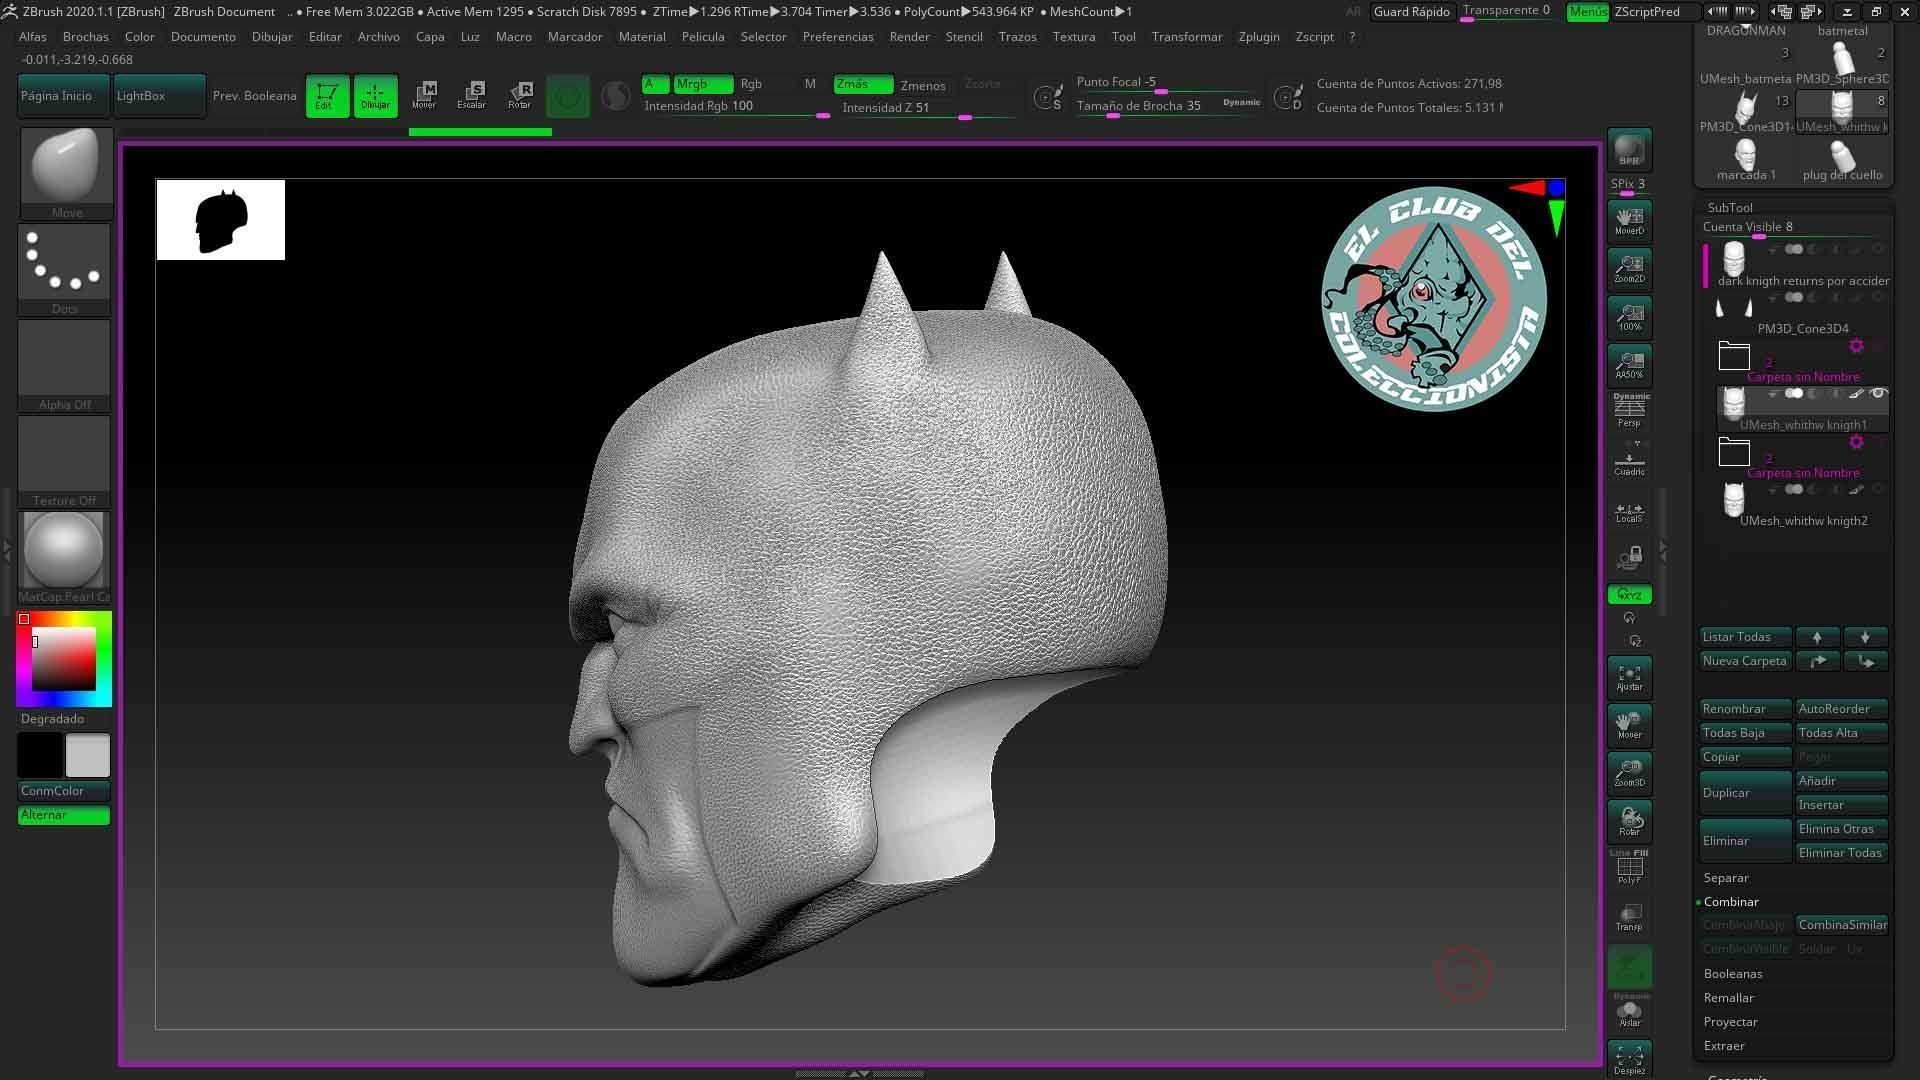Activate the Dibujar draw mode button
Viewport: 1920px width, 1080px height.
coord(375,96)
